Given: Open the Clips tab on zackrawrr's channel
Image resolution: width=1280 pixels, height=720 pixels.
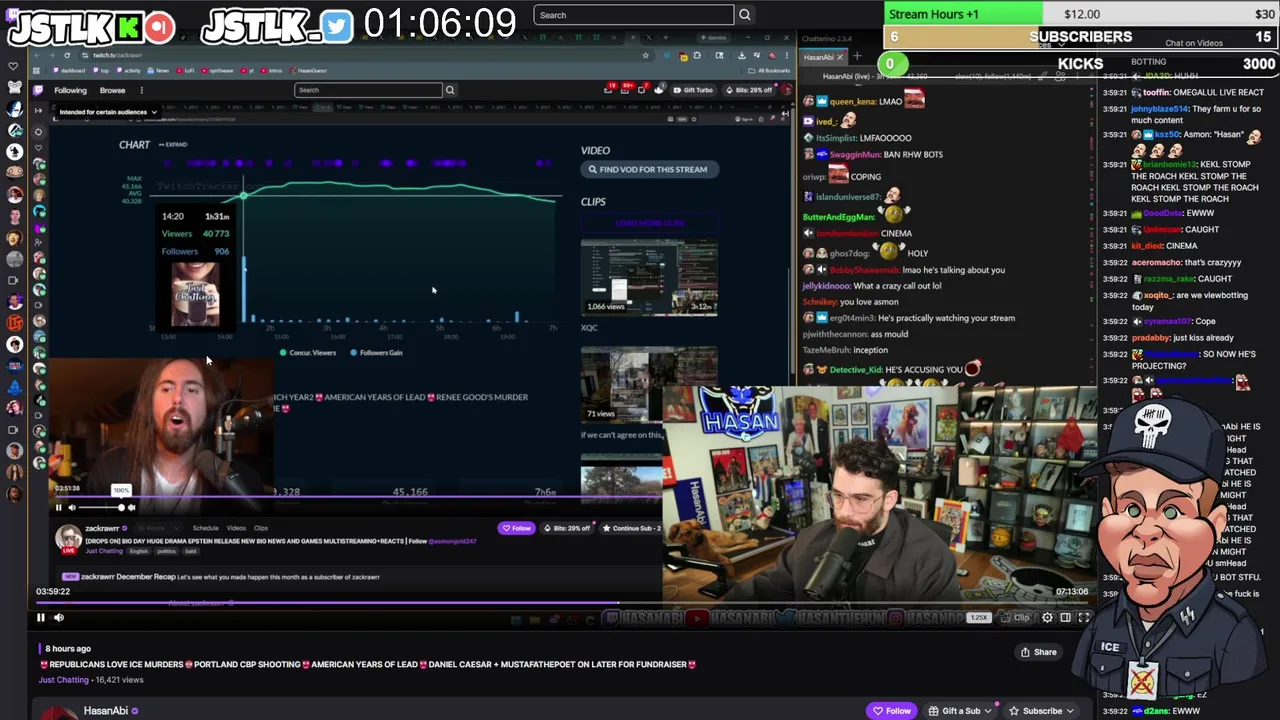Looking at the screenshot, I should click(x=261, y=528).
